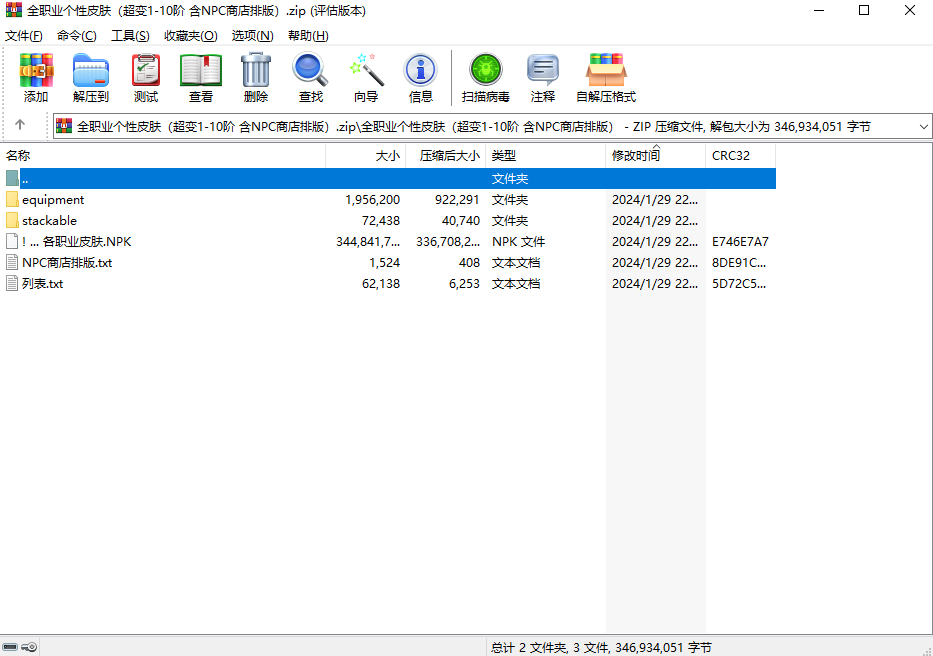
Task: Click the 列表.txt document icon
Action: [x=12, y=283]
